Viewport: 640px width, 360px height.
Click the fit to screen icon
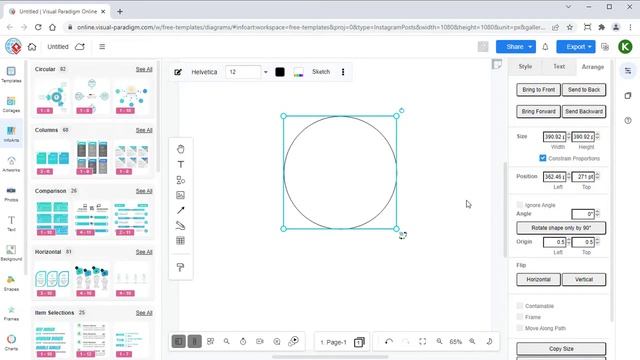point(422,342)
